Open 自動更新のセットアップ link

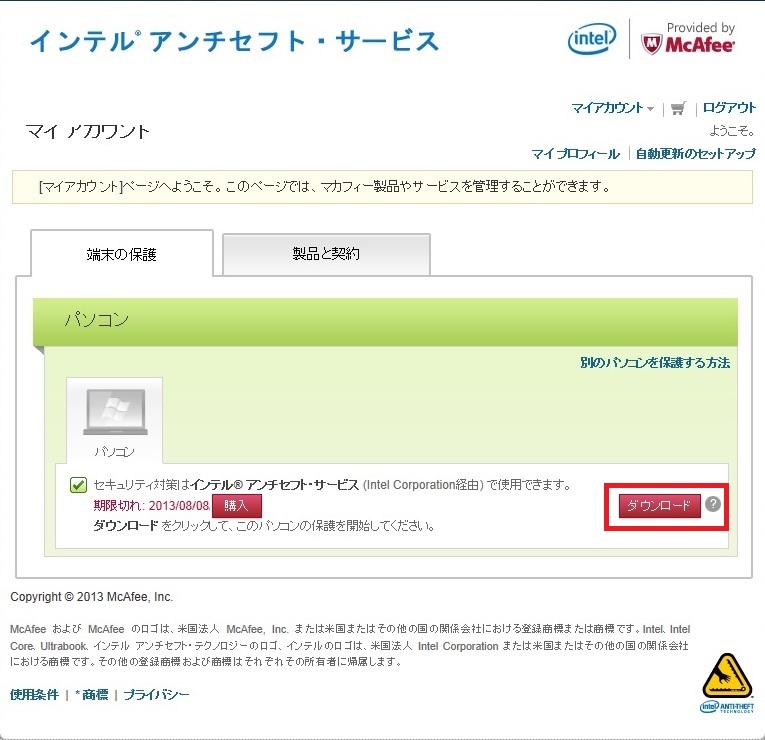pos(695,154)
